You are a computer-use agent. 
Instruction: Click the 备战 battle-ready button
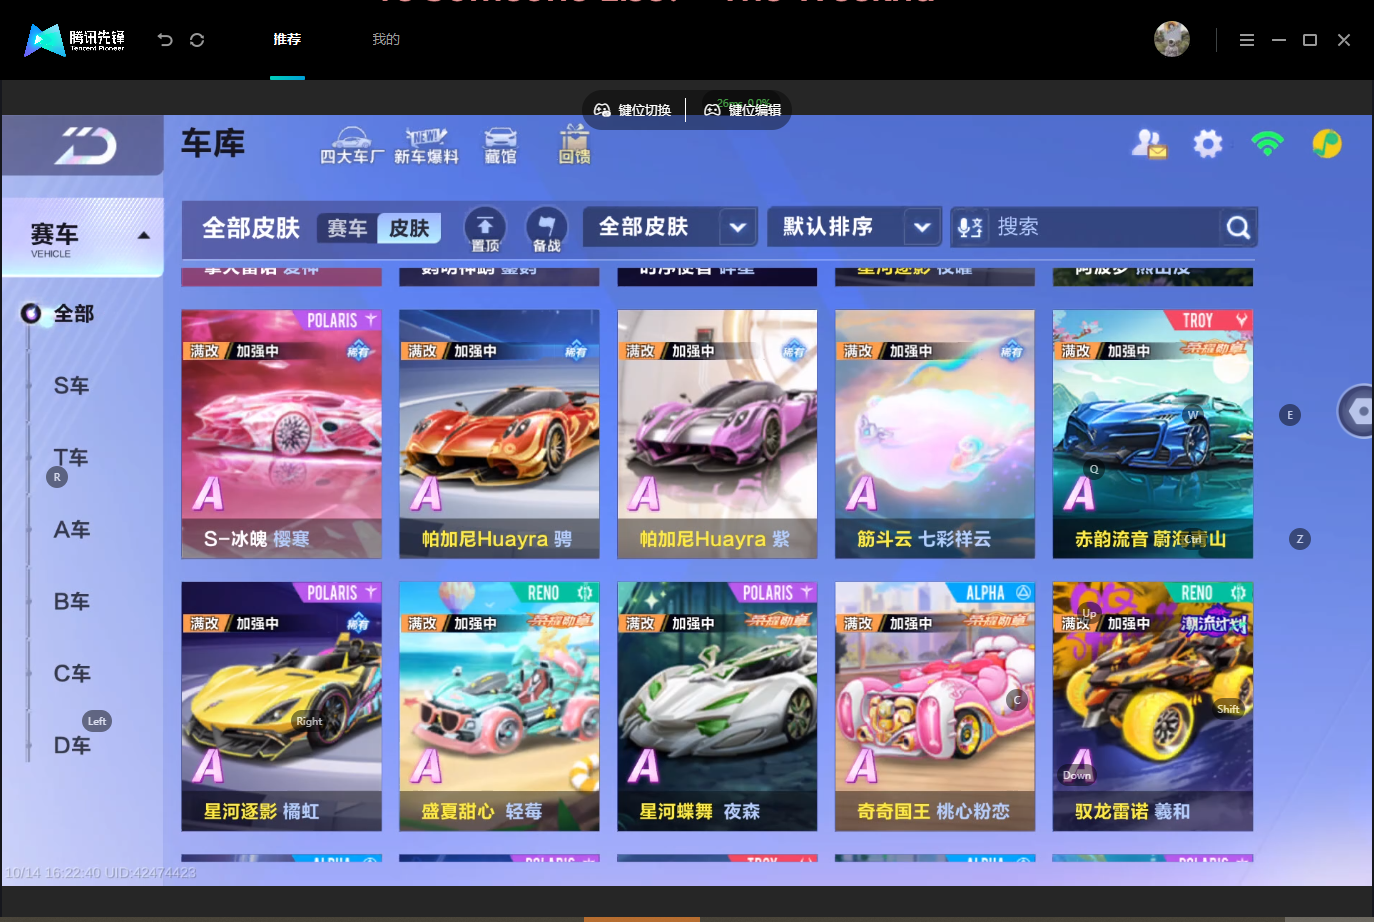coord(546,229)
